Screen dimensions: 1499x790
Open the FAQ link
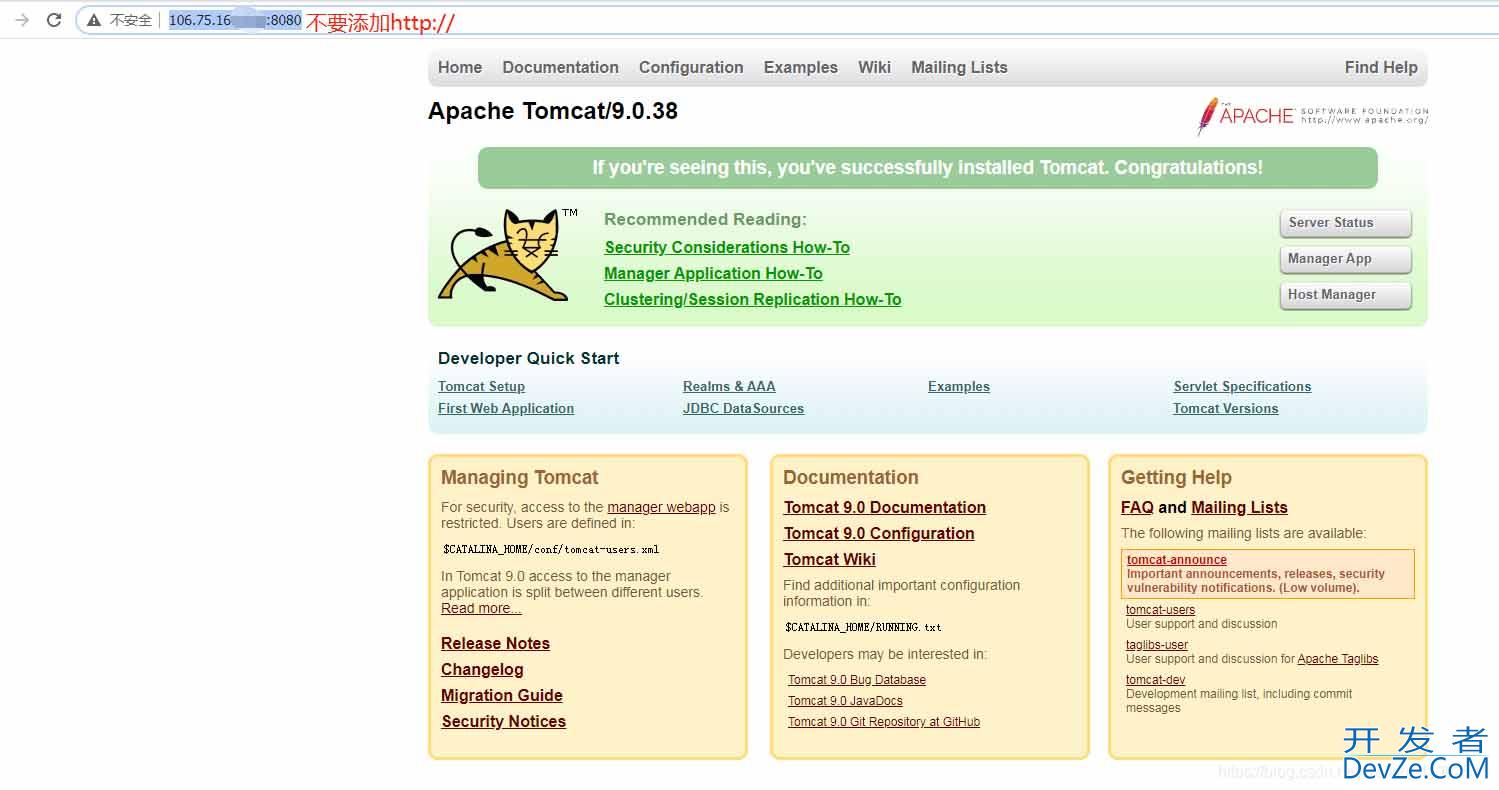tap(1137, 508)
